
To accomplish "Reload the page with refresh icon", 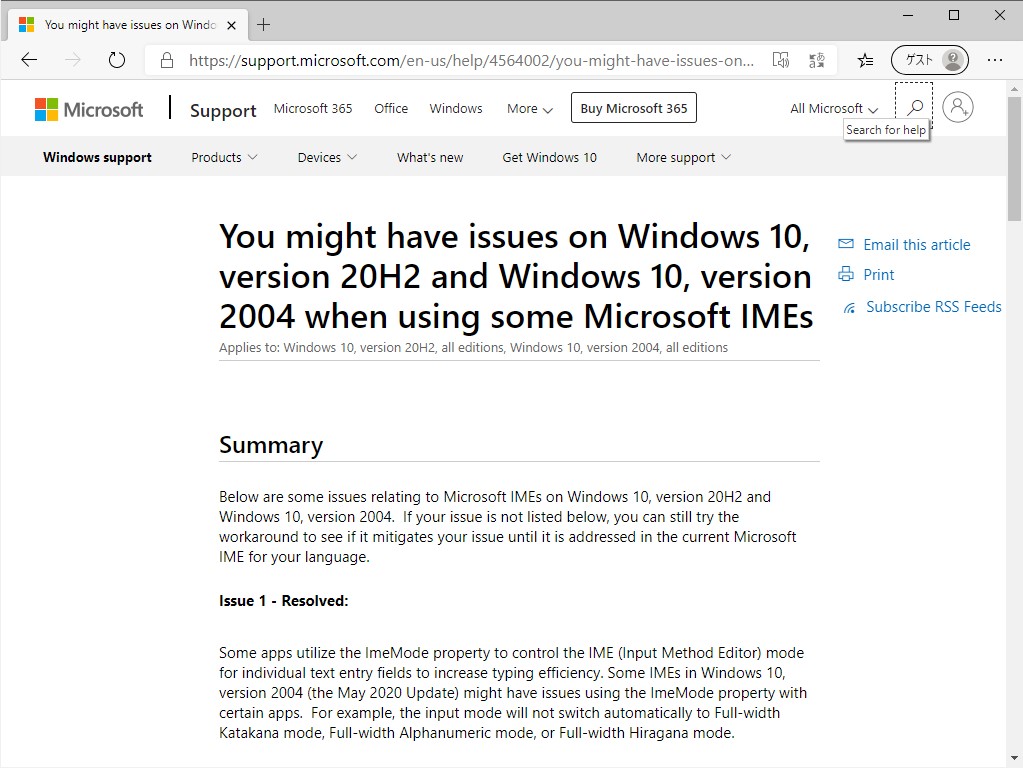I will coord(117,60).
